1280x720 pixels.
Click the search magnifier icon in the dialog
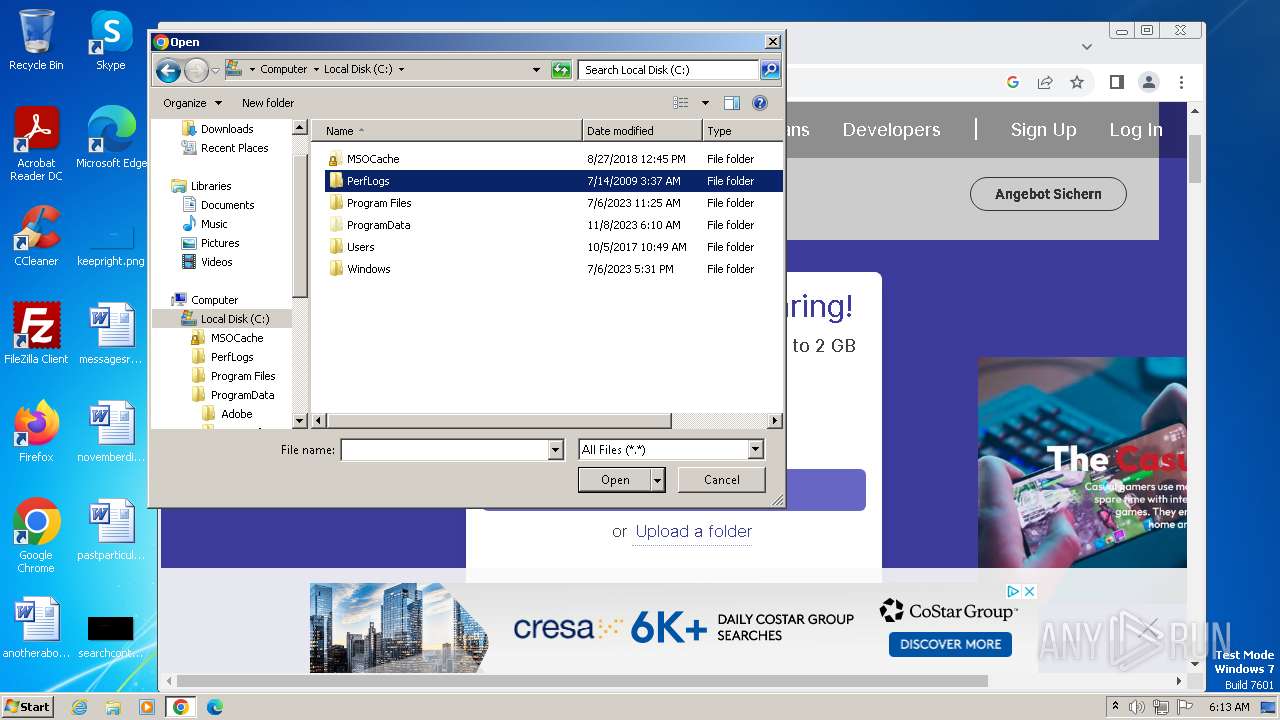[769, 70]
